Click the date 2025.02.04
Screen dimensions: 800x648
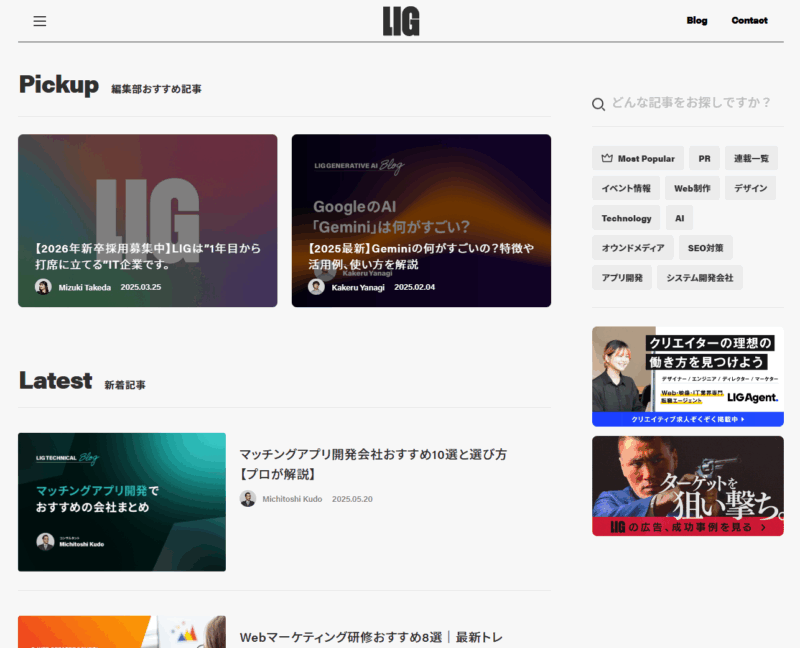point(414,287)
